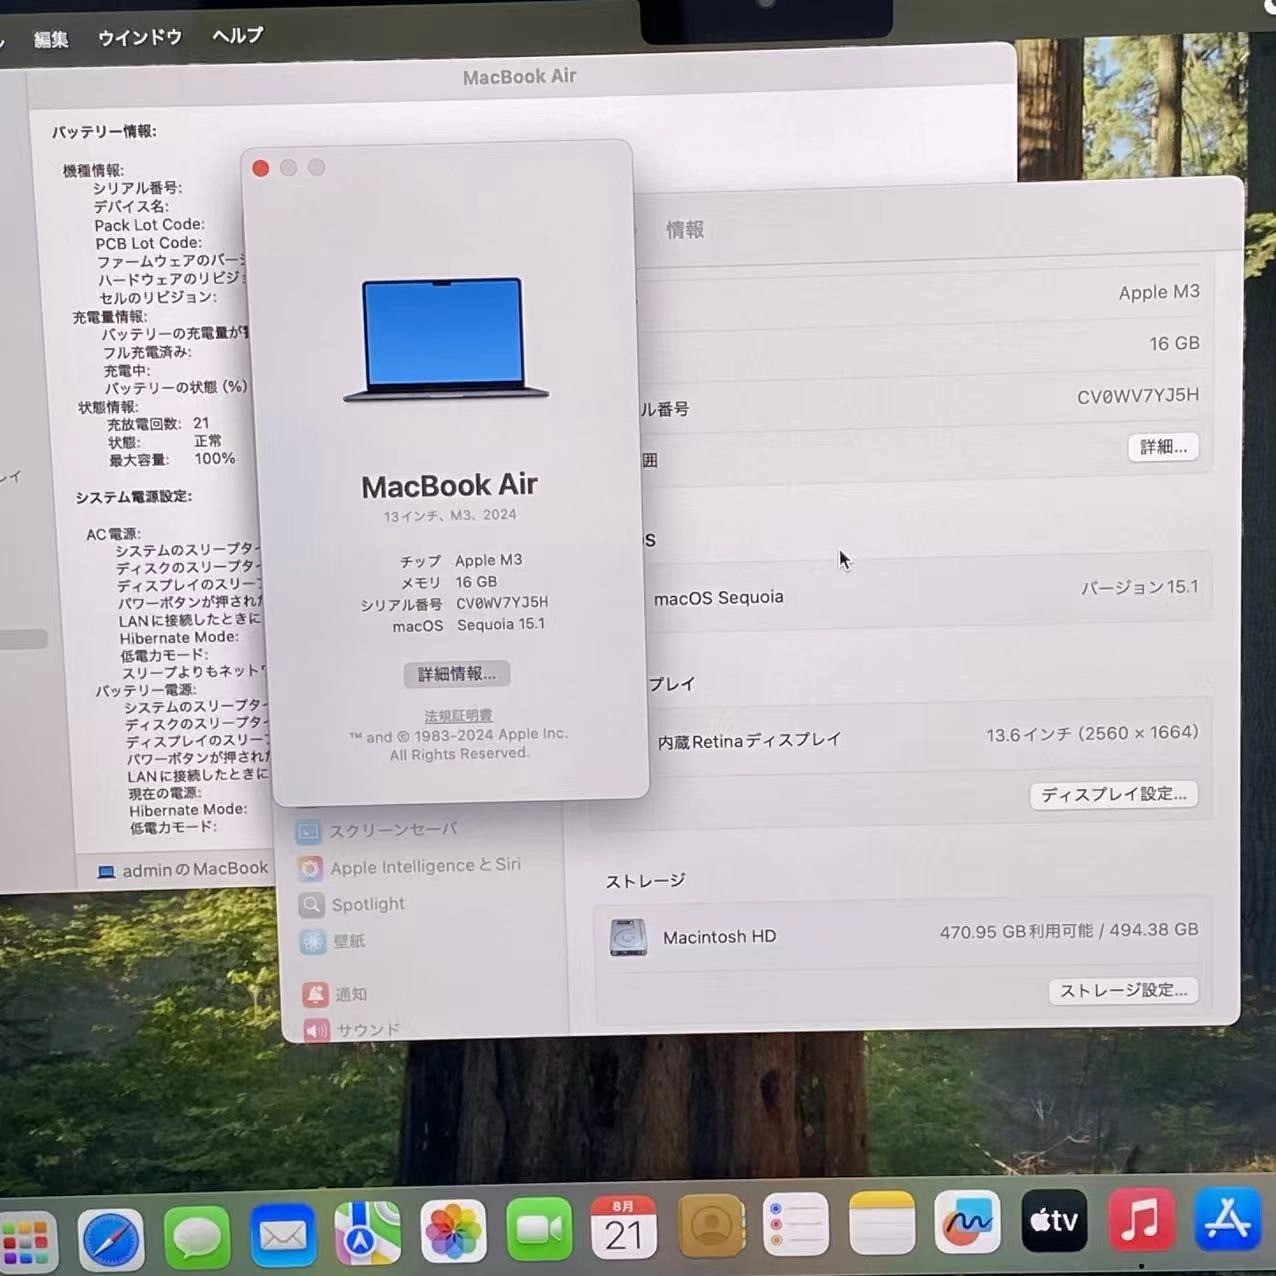The width and height of the screenshot is (1276, 1276).
Task: Open Safari from the Dock
Action: (111, 1238)
